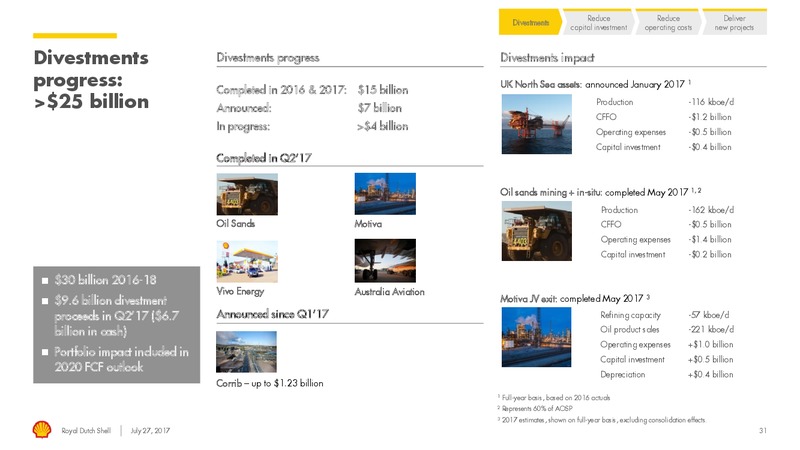Click the UK North Sea platform image
Viewport: 800px width, 450px height.
click(537, 124)
